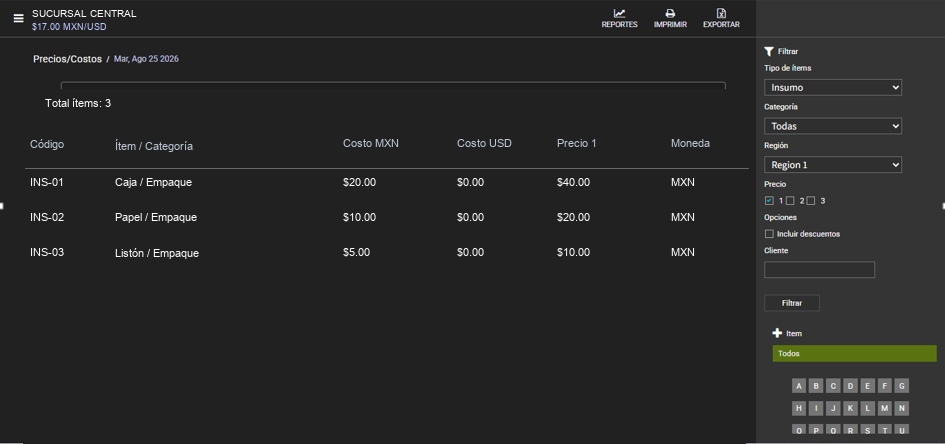The image size is (945, 444).
Task: Click the $20.00 cost of Caja
Action: [x=359, y=182]
